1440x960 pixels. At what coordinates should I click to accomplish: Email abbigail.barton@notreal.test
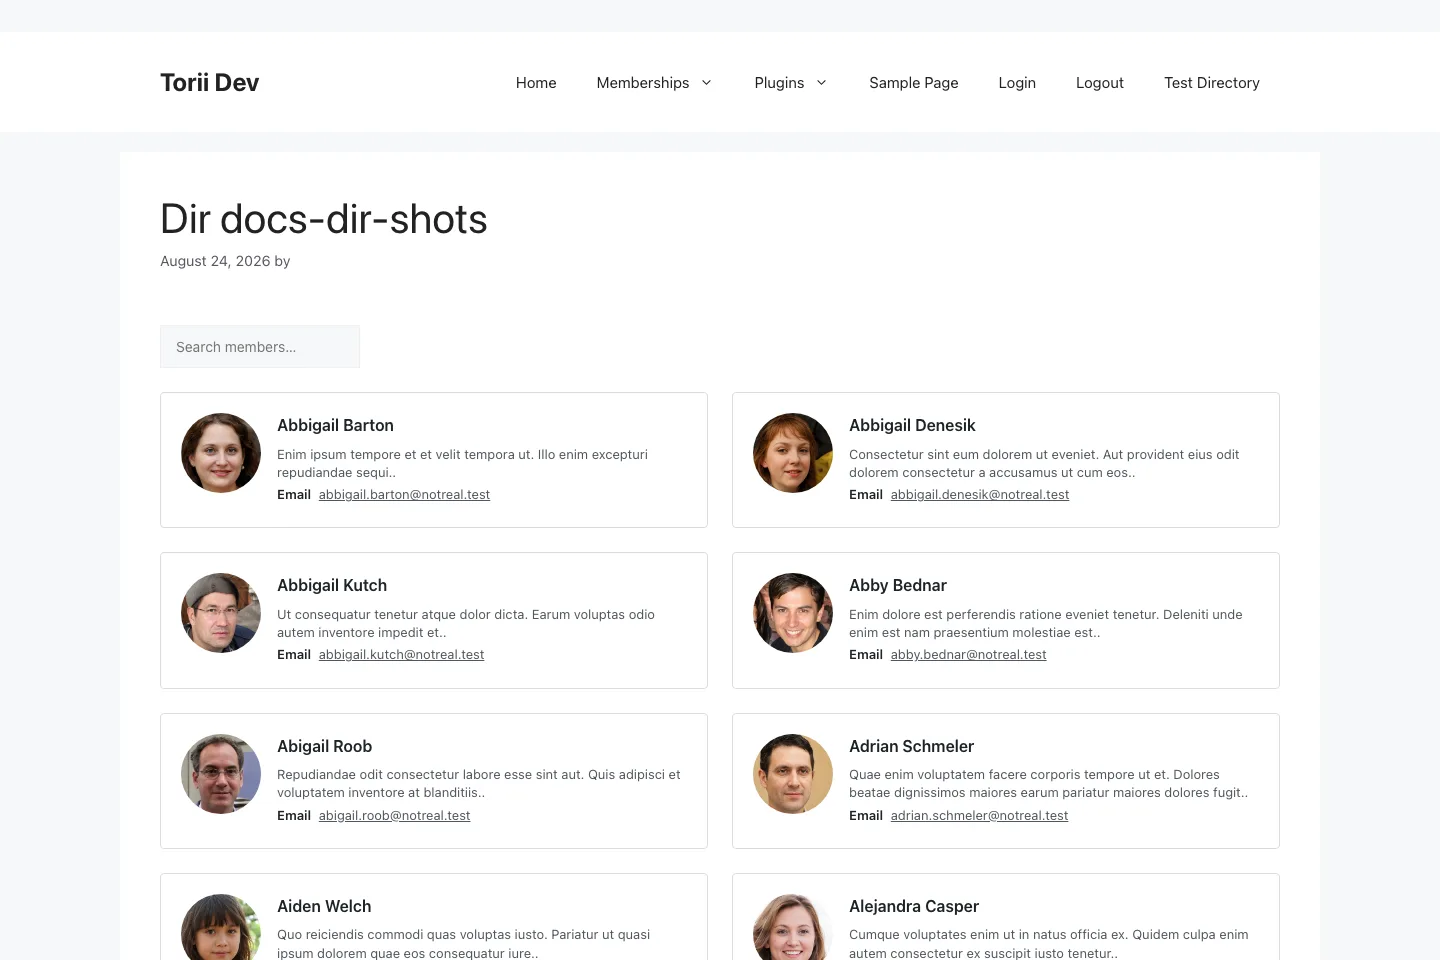pos(404,495)
